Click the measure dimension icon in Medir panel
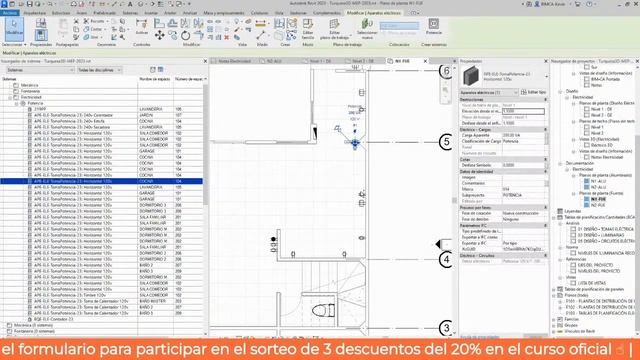The width and height of the screenshot is (640, 360). [260, 24]
